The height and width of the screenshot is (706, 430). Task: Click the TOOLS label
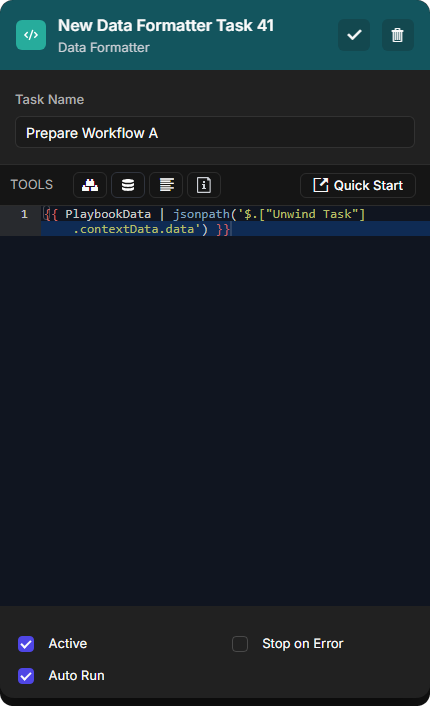tap(32, 185)
